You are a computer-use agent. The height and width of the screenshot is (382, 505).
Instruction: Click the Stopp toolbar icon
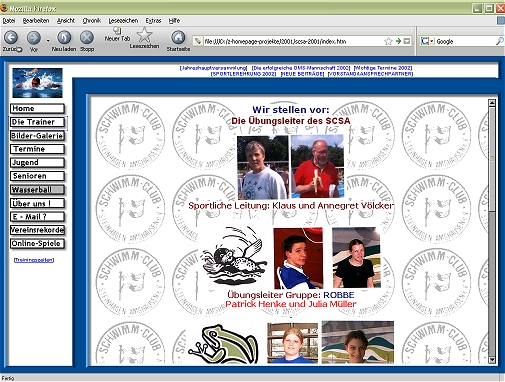tap(87, 37)
